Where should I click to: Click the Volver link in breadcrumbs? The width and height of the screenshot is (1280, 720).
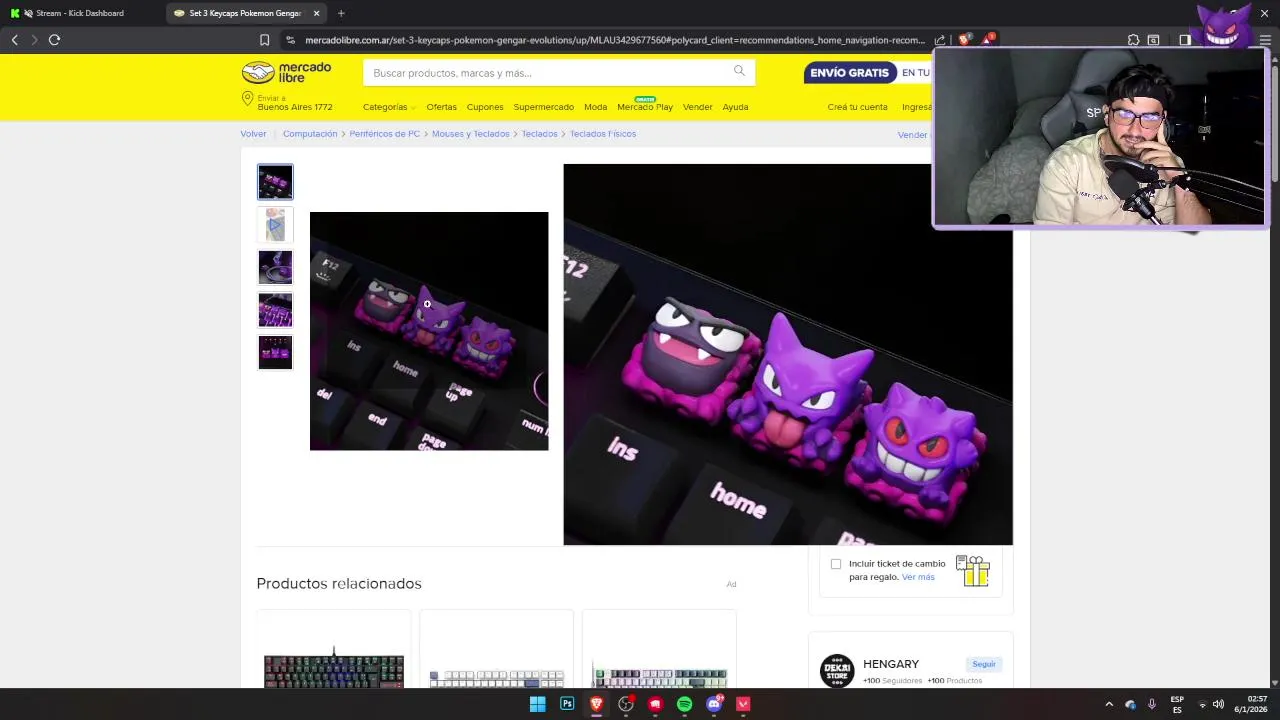pyautogui.click(x=253, y=134)
